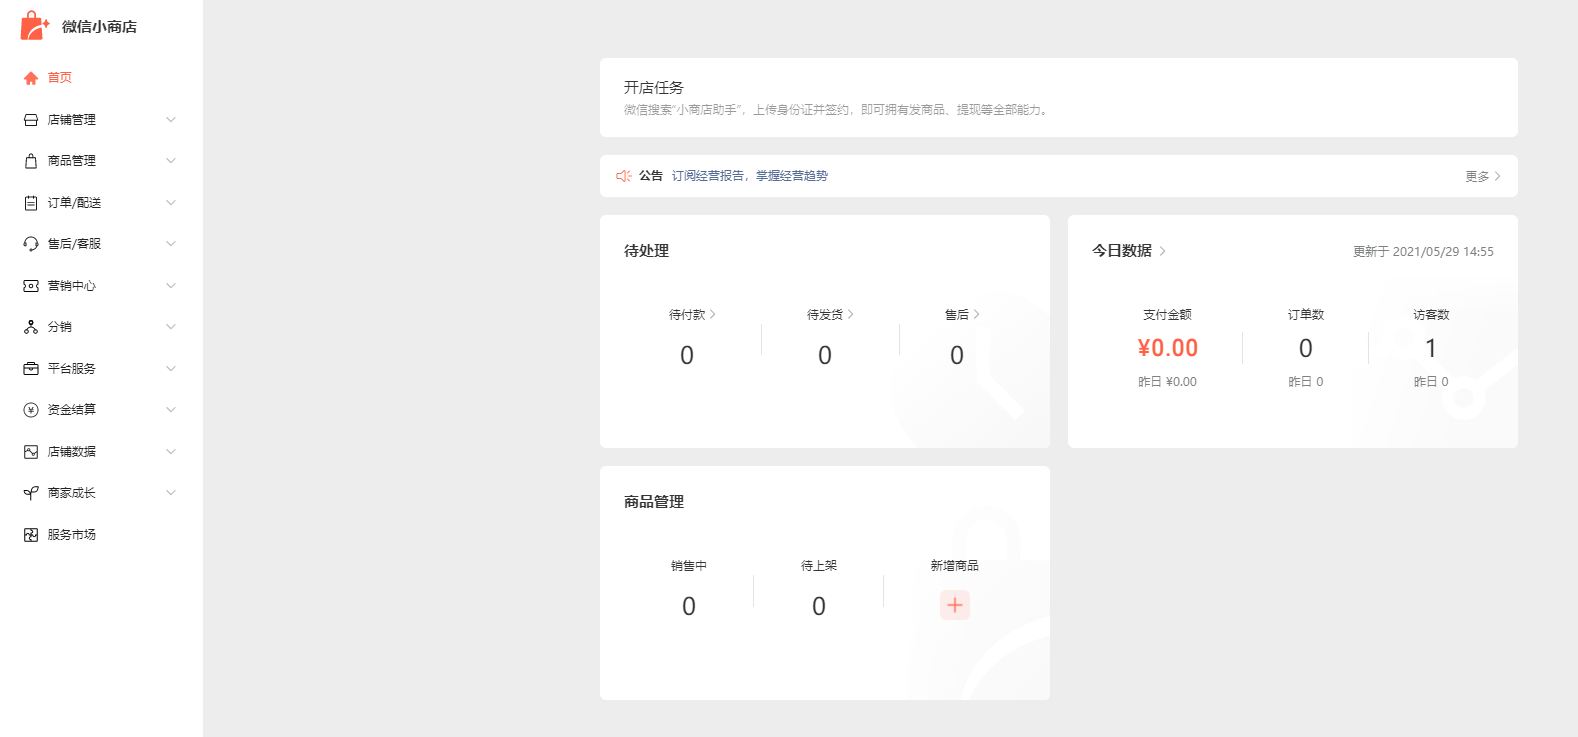Screen dimensions: 1578x737
Task: Open the 待付款 orders link
Action: [692, 315]
